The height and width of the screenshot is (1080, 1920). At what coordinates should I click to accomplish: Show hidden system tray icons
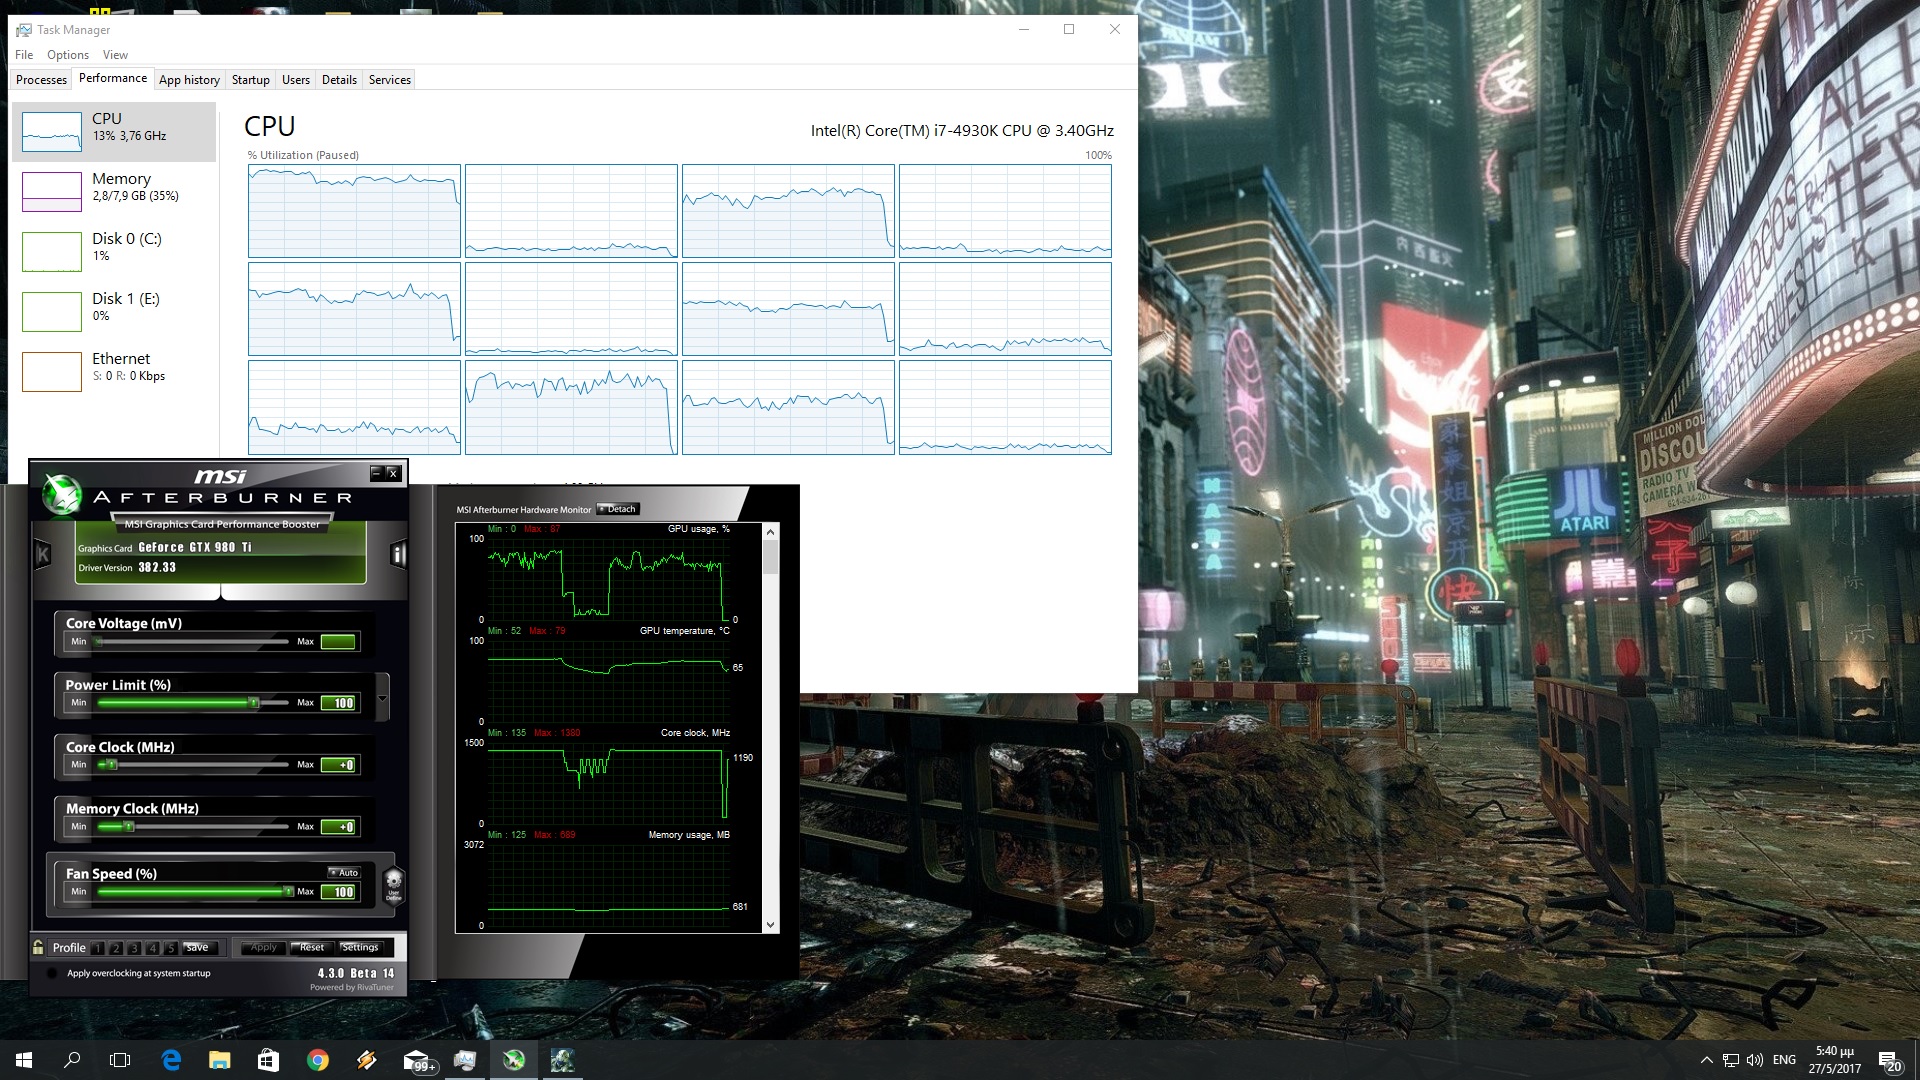(1706, 1060)
